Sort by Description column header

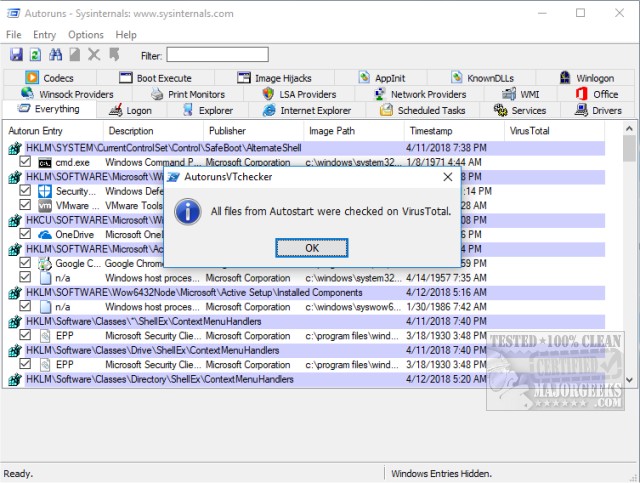click(x=153, y=131)
